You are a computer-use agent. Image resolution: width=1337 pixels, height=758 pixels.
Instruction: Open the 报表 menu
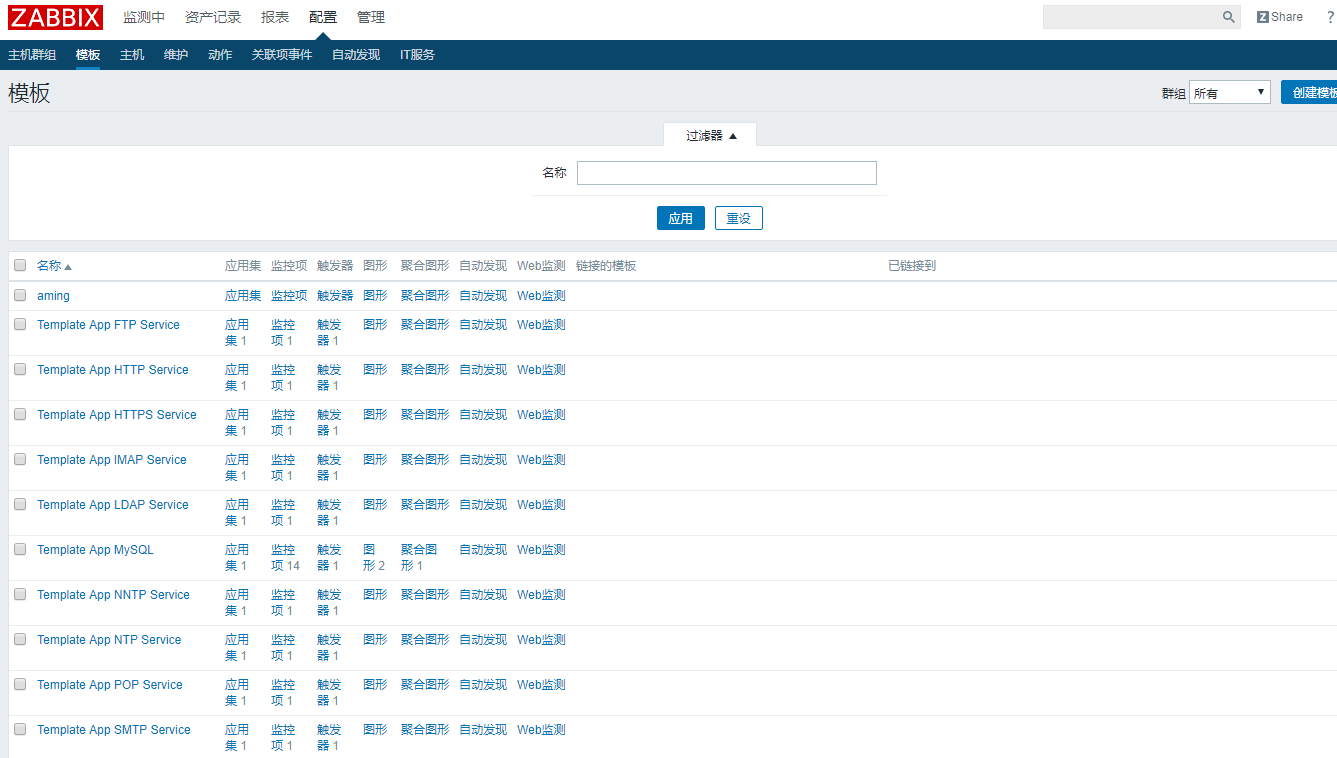tap(275, 17)
